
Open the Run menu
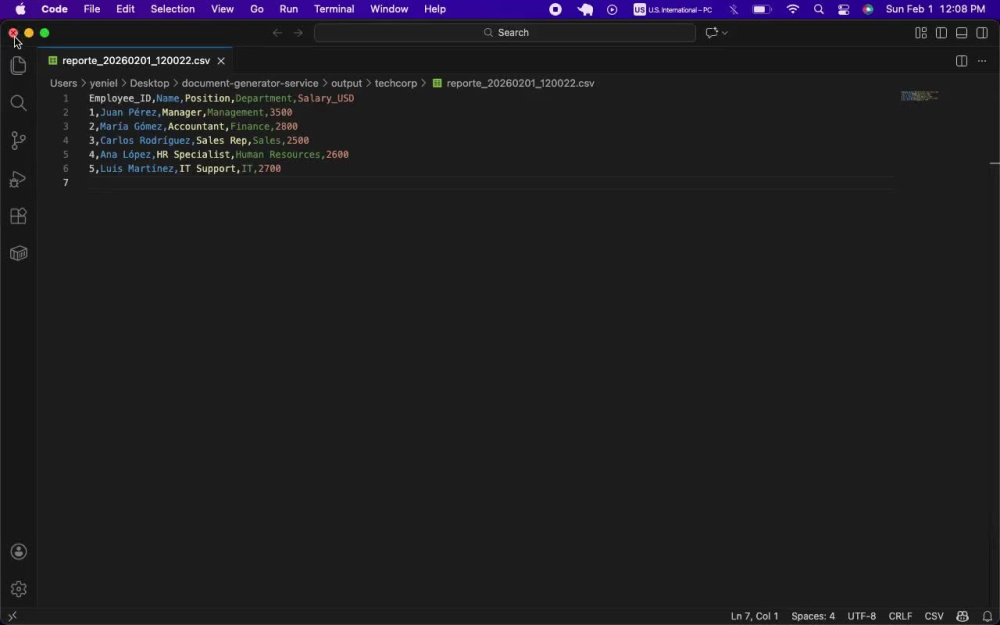point(288,9)
